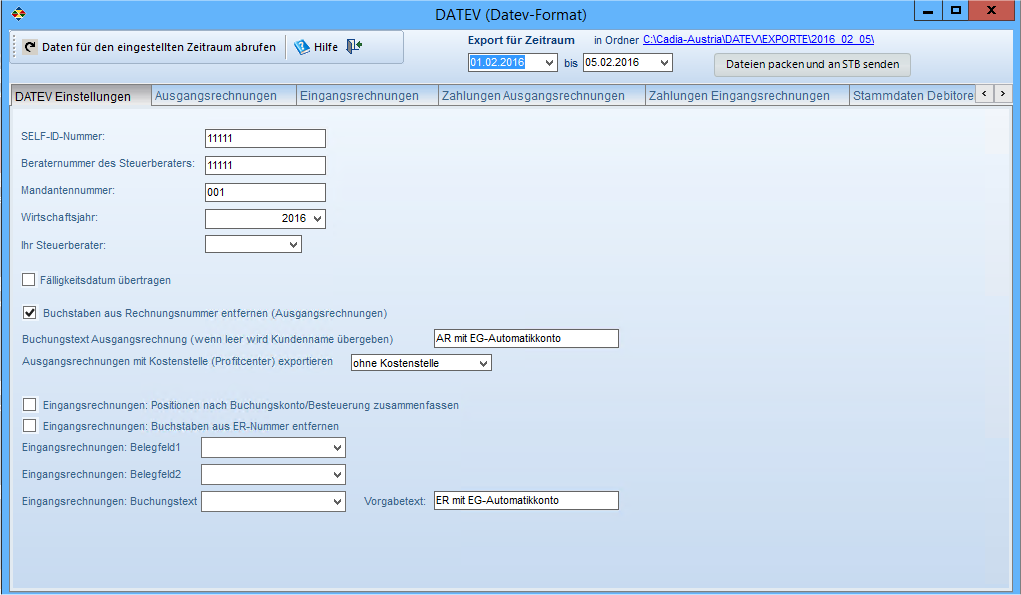Check Buchstaben aus ER-Nummer entfernen
1021x595 pixels.
[x=30, y=426]
